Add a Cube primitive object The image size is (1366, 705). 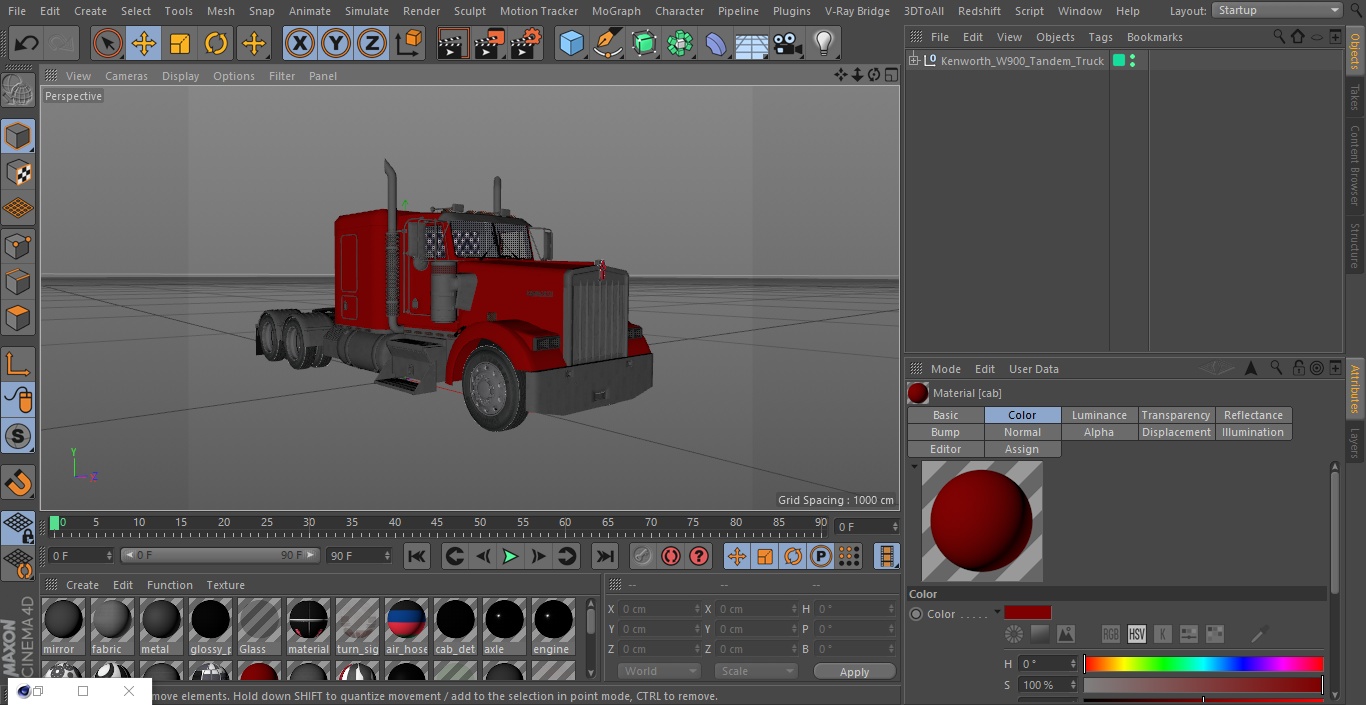pyautogui.click(x=571, y=43)
